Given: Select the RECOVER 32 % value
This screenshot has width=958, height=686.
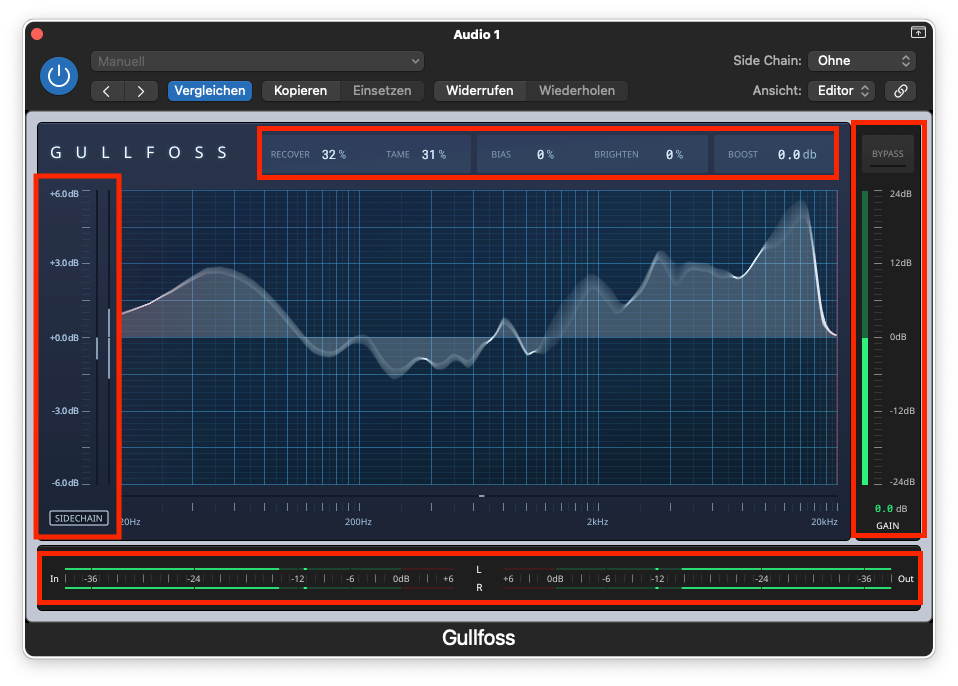Looking at the screenshot, I should click(334, 155).
